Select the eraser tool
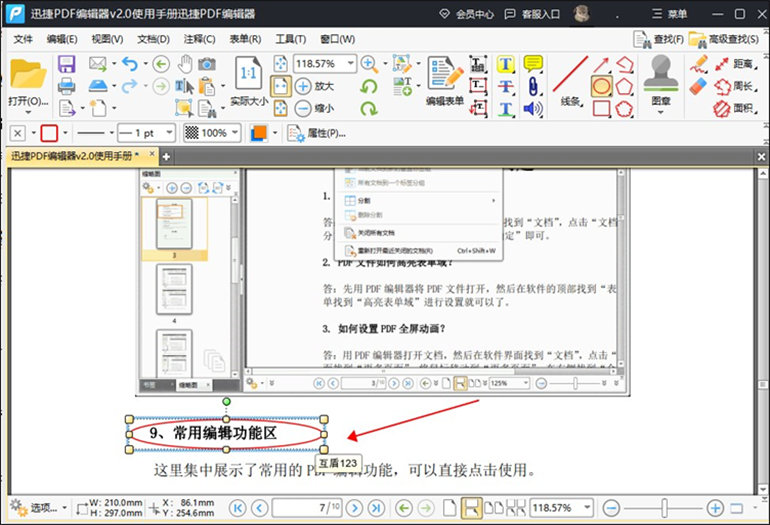This screenshot has width=770, height=525. click(698, 86)
